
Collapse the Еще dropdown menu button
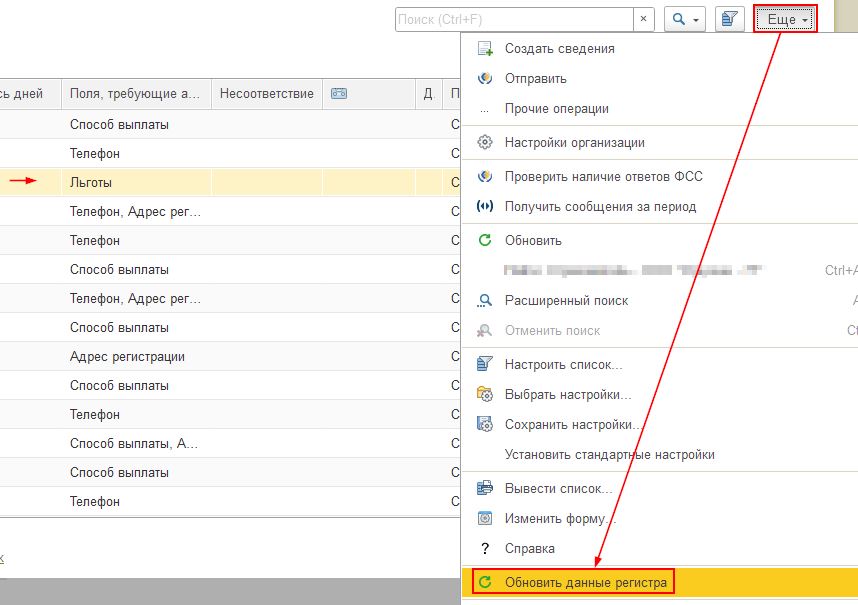point(785,20)
